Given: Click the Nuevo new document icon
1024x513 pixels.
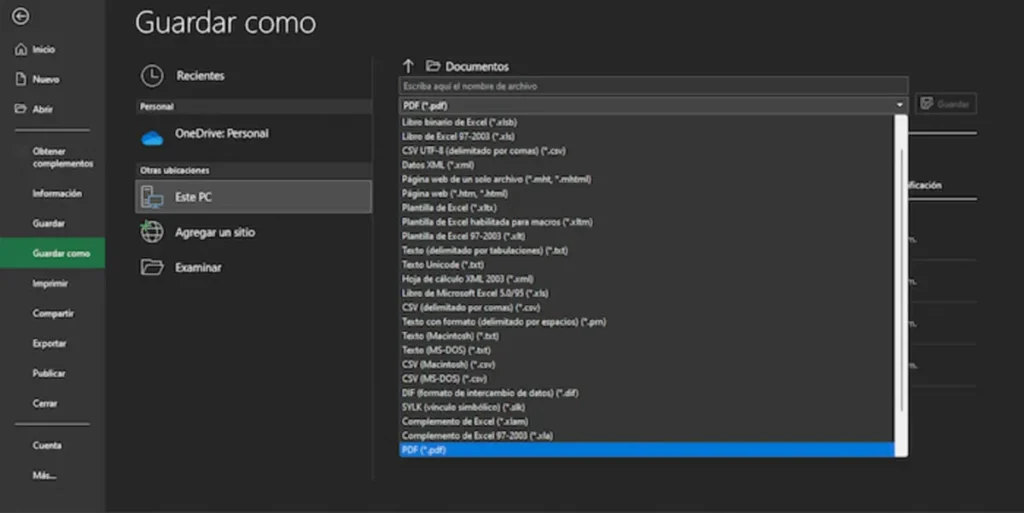Looking at the screenshot, I should point(20,79).
